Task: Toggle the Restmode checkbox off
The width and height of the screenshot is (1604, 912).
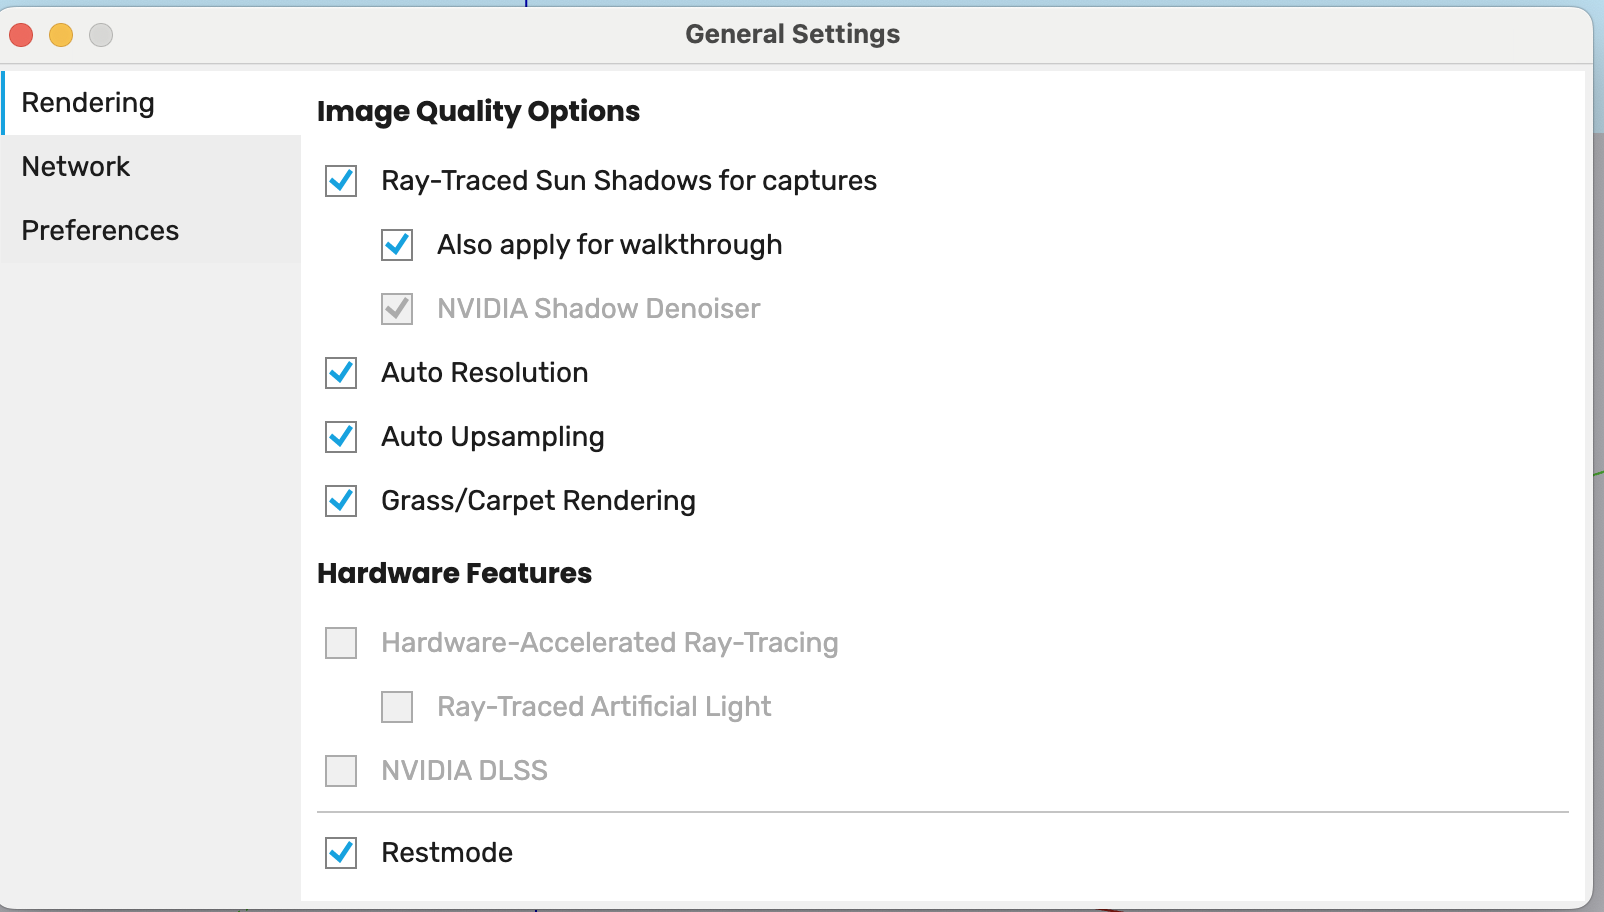Action: pos(341,853)
